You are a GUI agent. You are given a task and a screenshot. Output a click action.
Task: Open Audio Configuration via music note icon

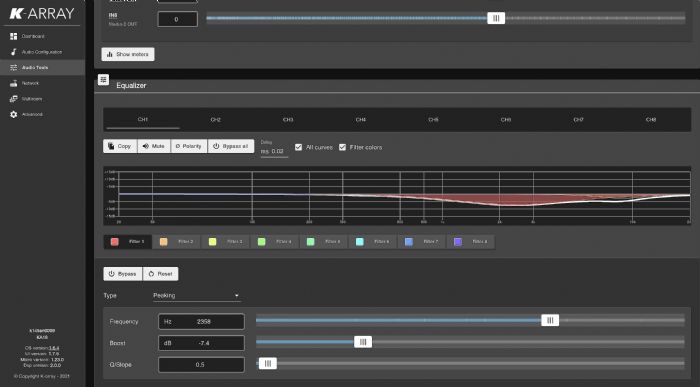click(x=13, y=52)
